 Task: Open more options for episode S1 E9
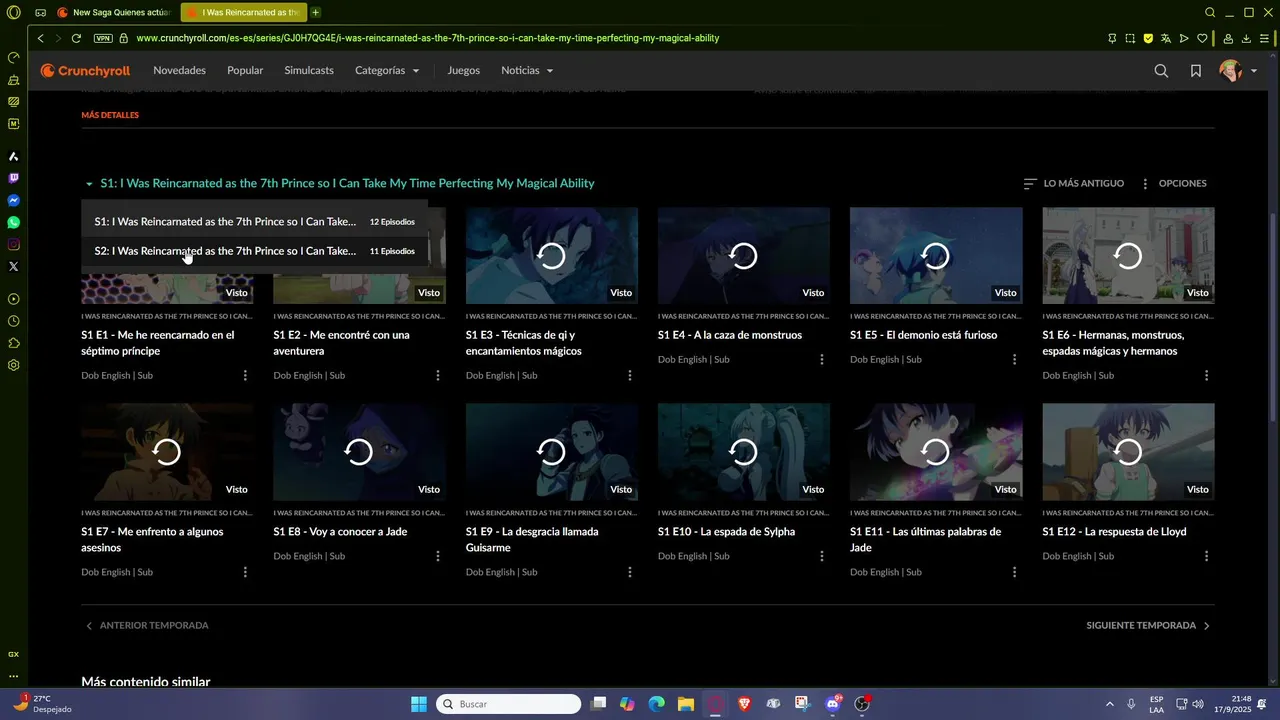point(630,572)
